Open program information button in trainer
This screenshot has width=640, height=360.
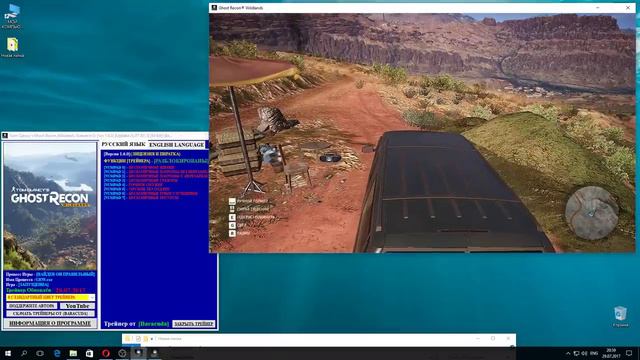[x=50, y=323]
